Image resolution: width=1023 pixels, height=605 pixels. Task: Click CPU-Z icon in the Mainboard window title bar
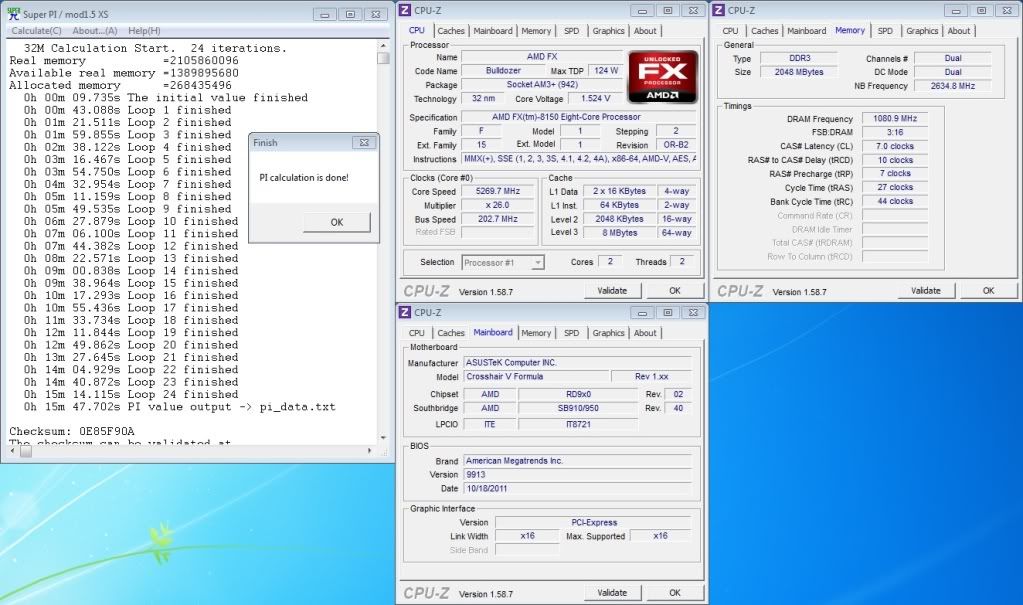[406, 312]
